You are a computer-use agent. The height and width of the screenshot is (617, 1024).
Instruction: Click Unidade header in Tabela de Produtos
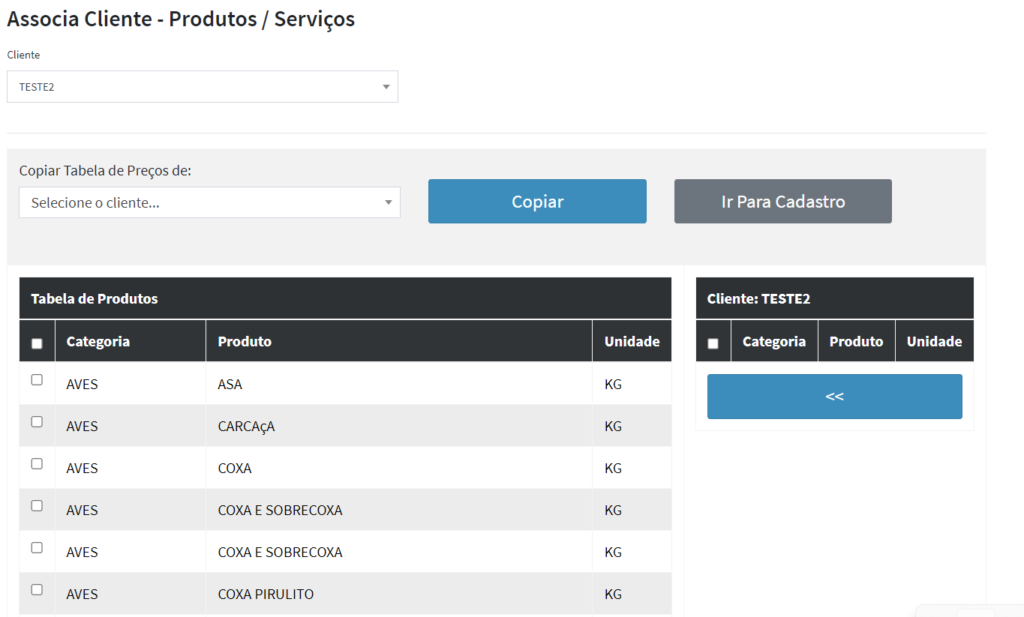[631, 342]
